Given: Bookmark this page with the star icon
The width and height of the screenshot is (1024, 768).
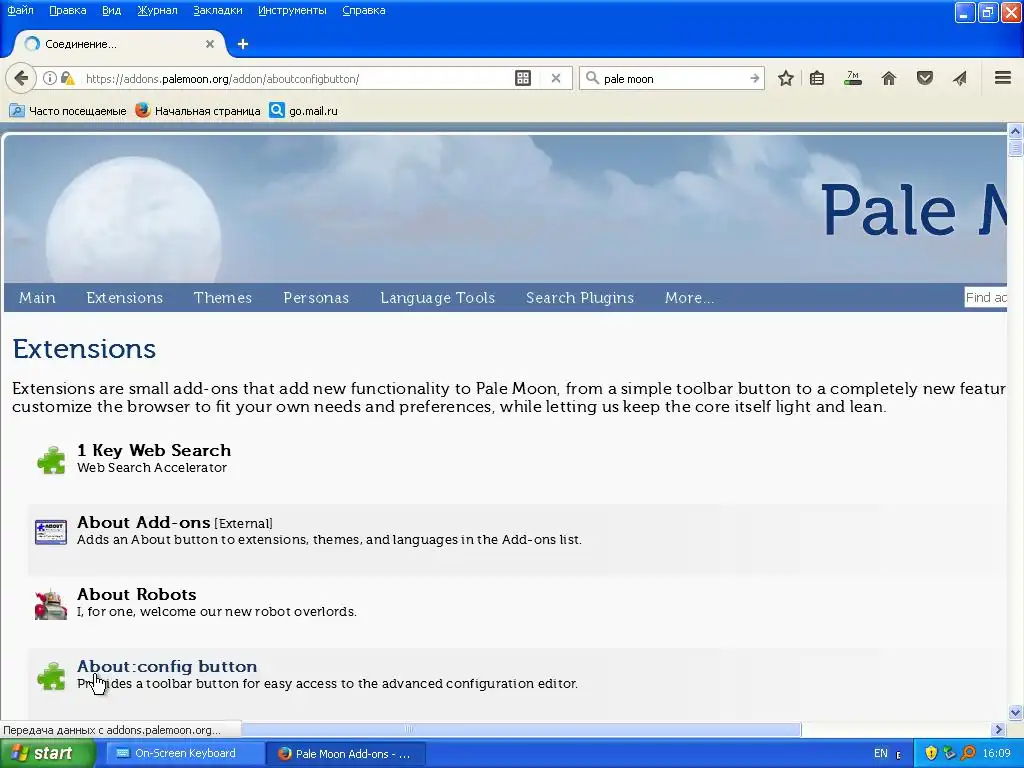Looking at the screenshot, I should [x=786, y=78].
